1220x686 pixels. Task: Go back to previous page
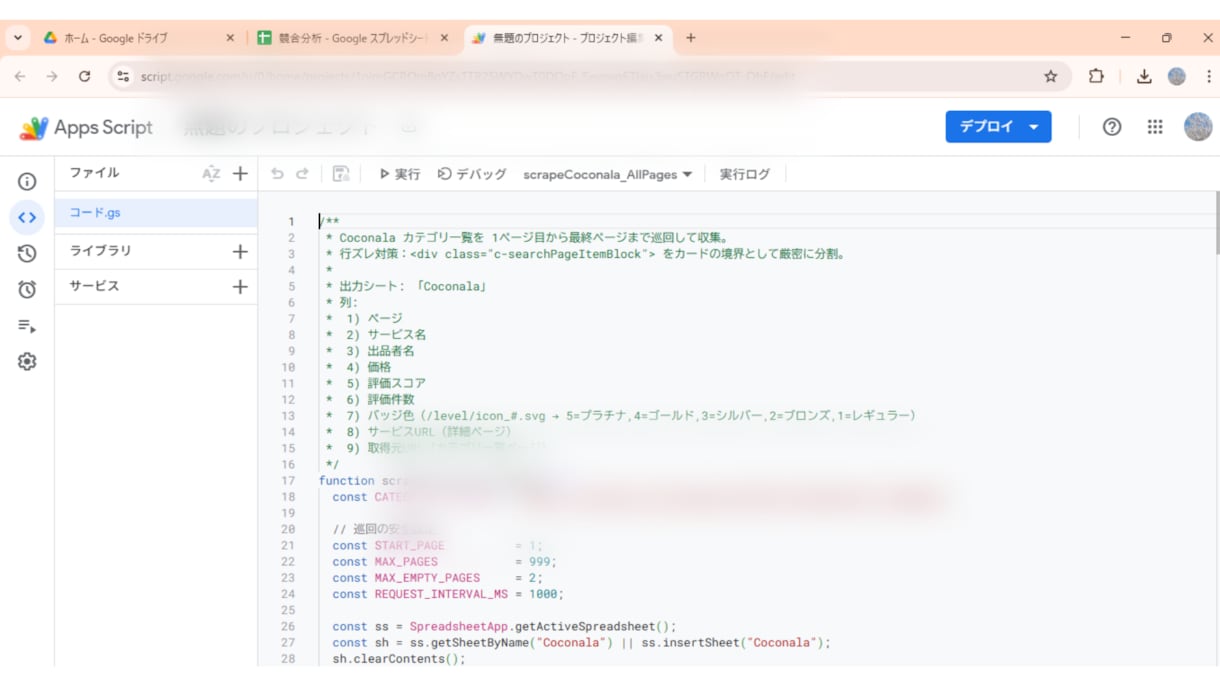pos(20,76)
